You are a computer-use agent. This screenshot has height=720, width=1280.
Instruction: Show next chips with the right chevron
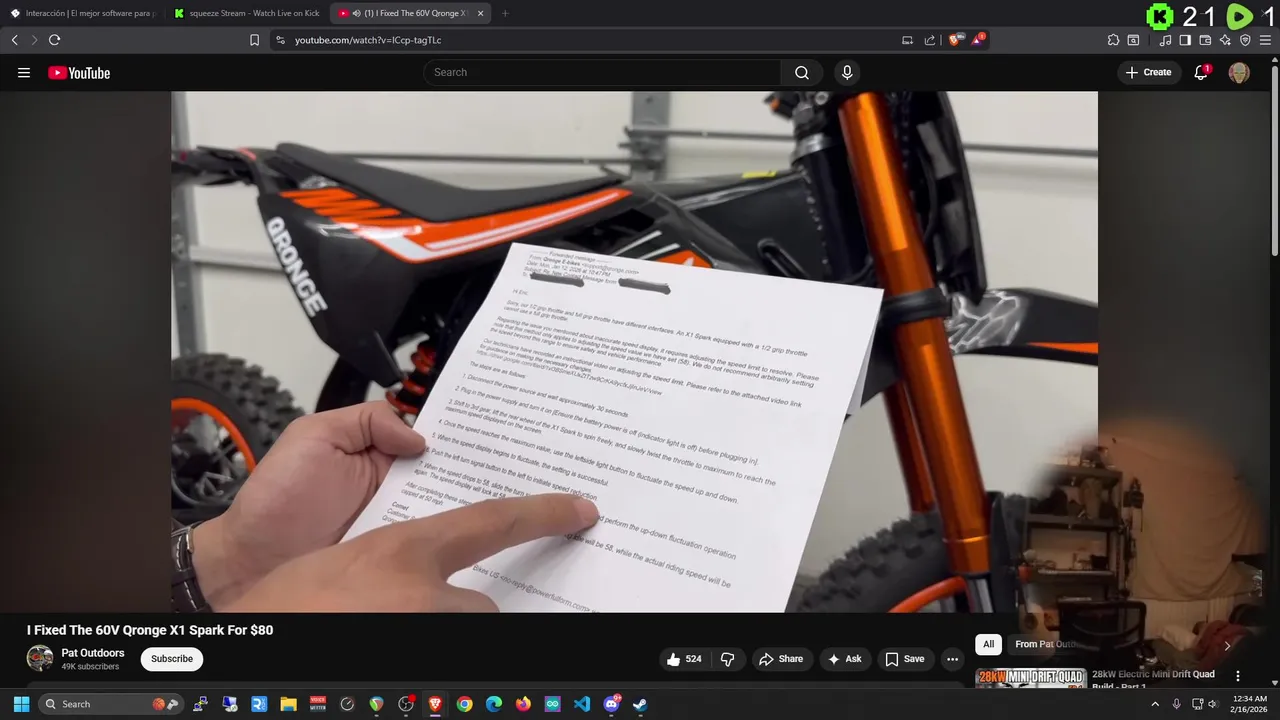point(1227,645)
